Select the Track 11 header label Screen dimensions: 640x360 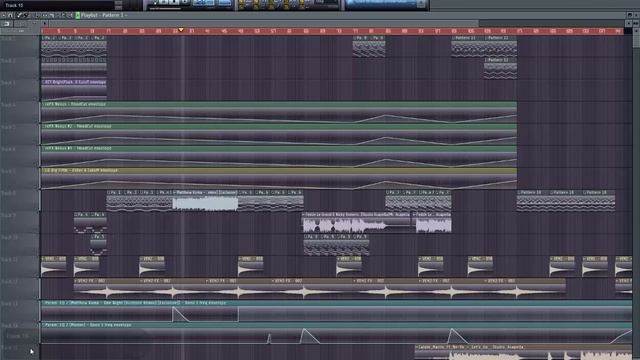tap(9, 259)
